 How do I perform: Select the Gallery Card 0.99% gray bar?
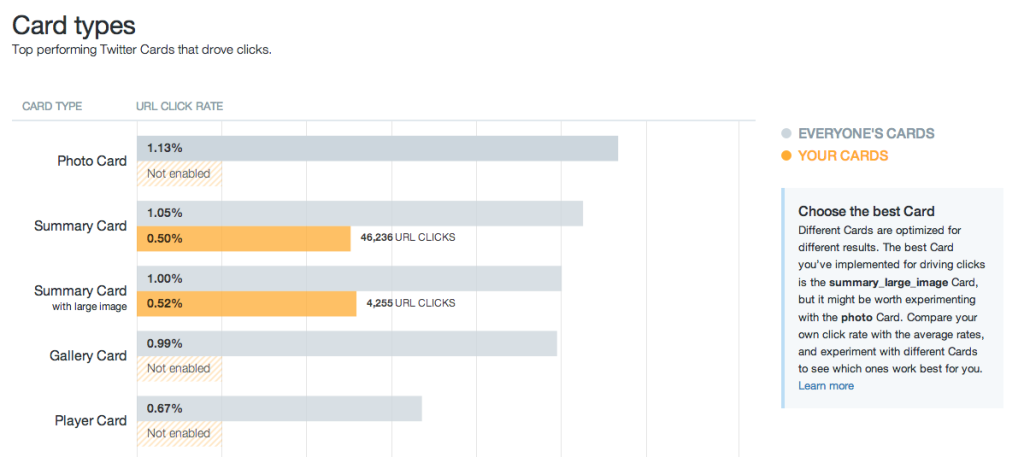tap(347, 344)
